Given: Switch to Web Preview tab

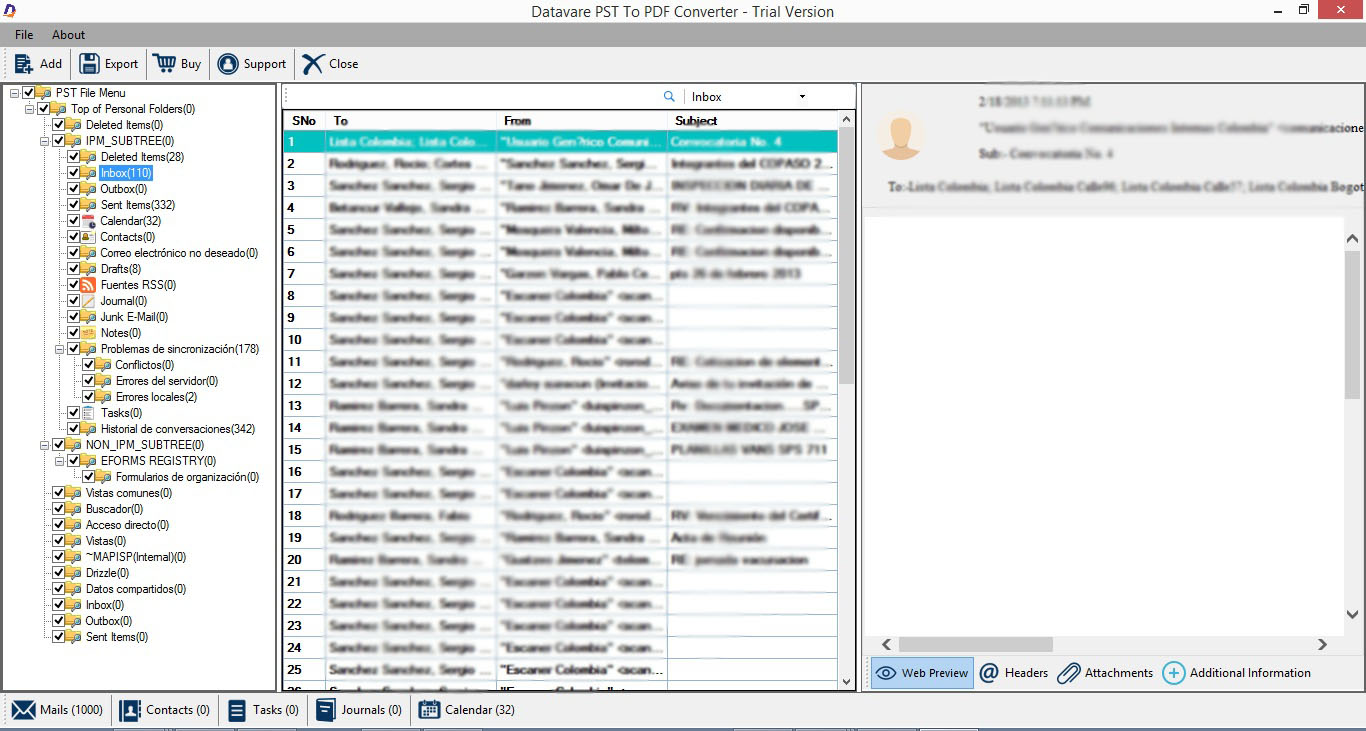Looking at the screenshot, I should coord(922,673).
